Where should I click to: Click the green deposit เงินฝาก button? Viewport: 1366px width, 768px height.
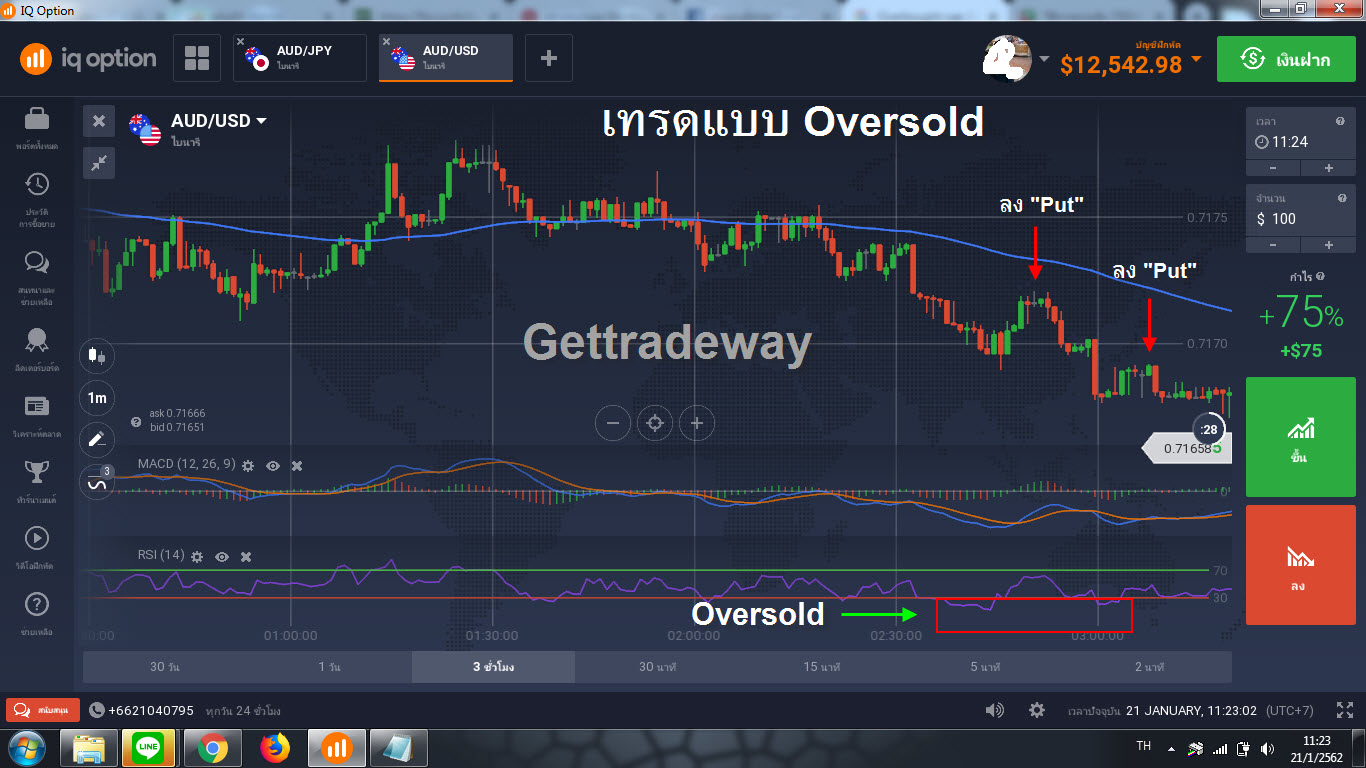[x=1286, y=59]
